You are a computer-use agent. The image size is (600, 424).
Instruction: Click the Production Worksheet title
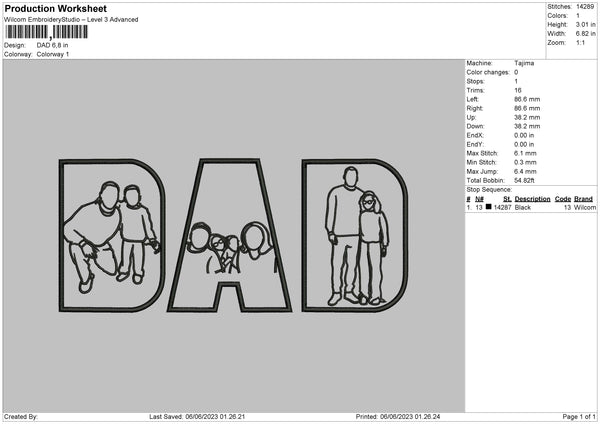[x=55, y=9]
